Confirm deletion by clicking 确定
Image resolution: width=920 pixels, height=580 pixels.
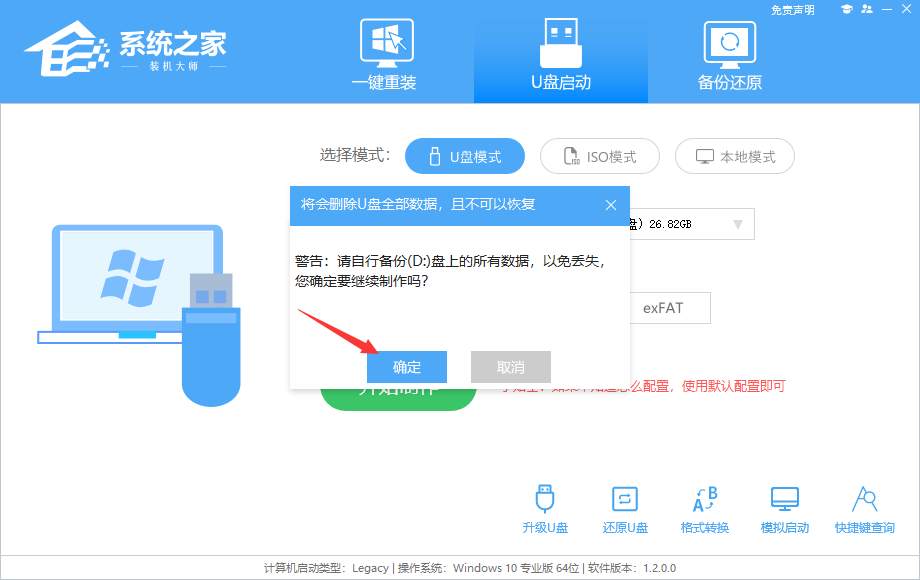click(406, 367)
